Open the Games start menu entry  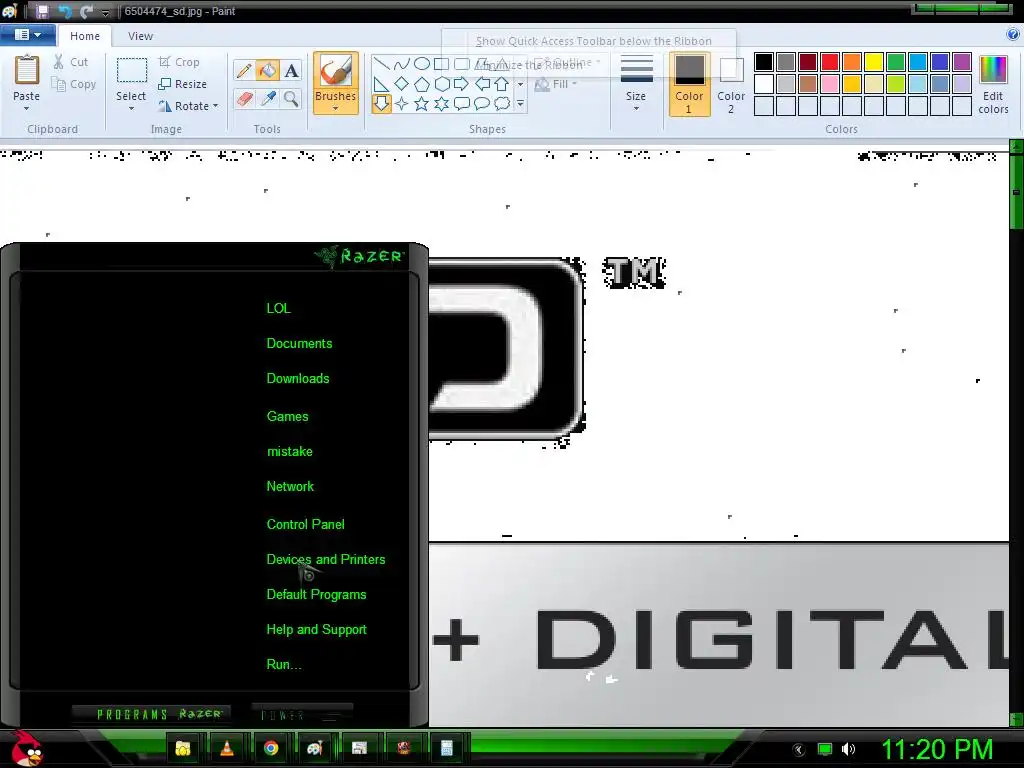coord(287,417)
